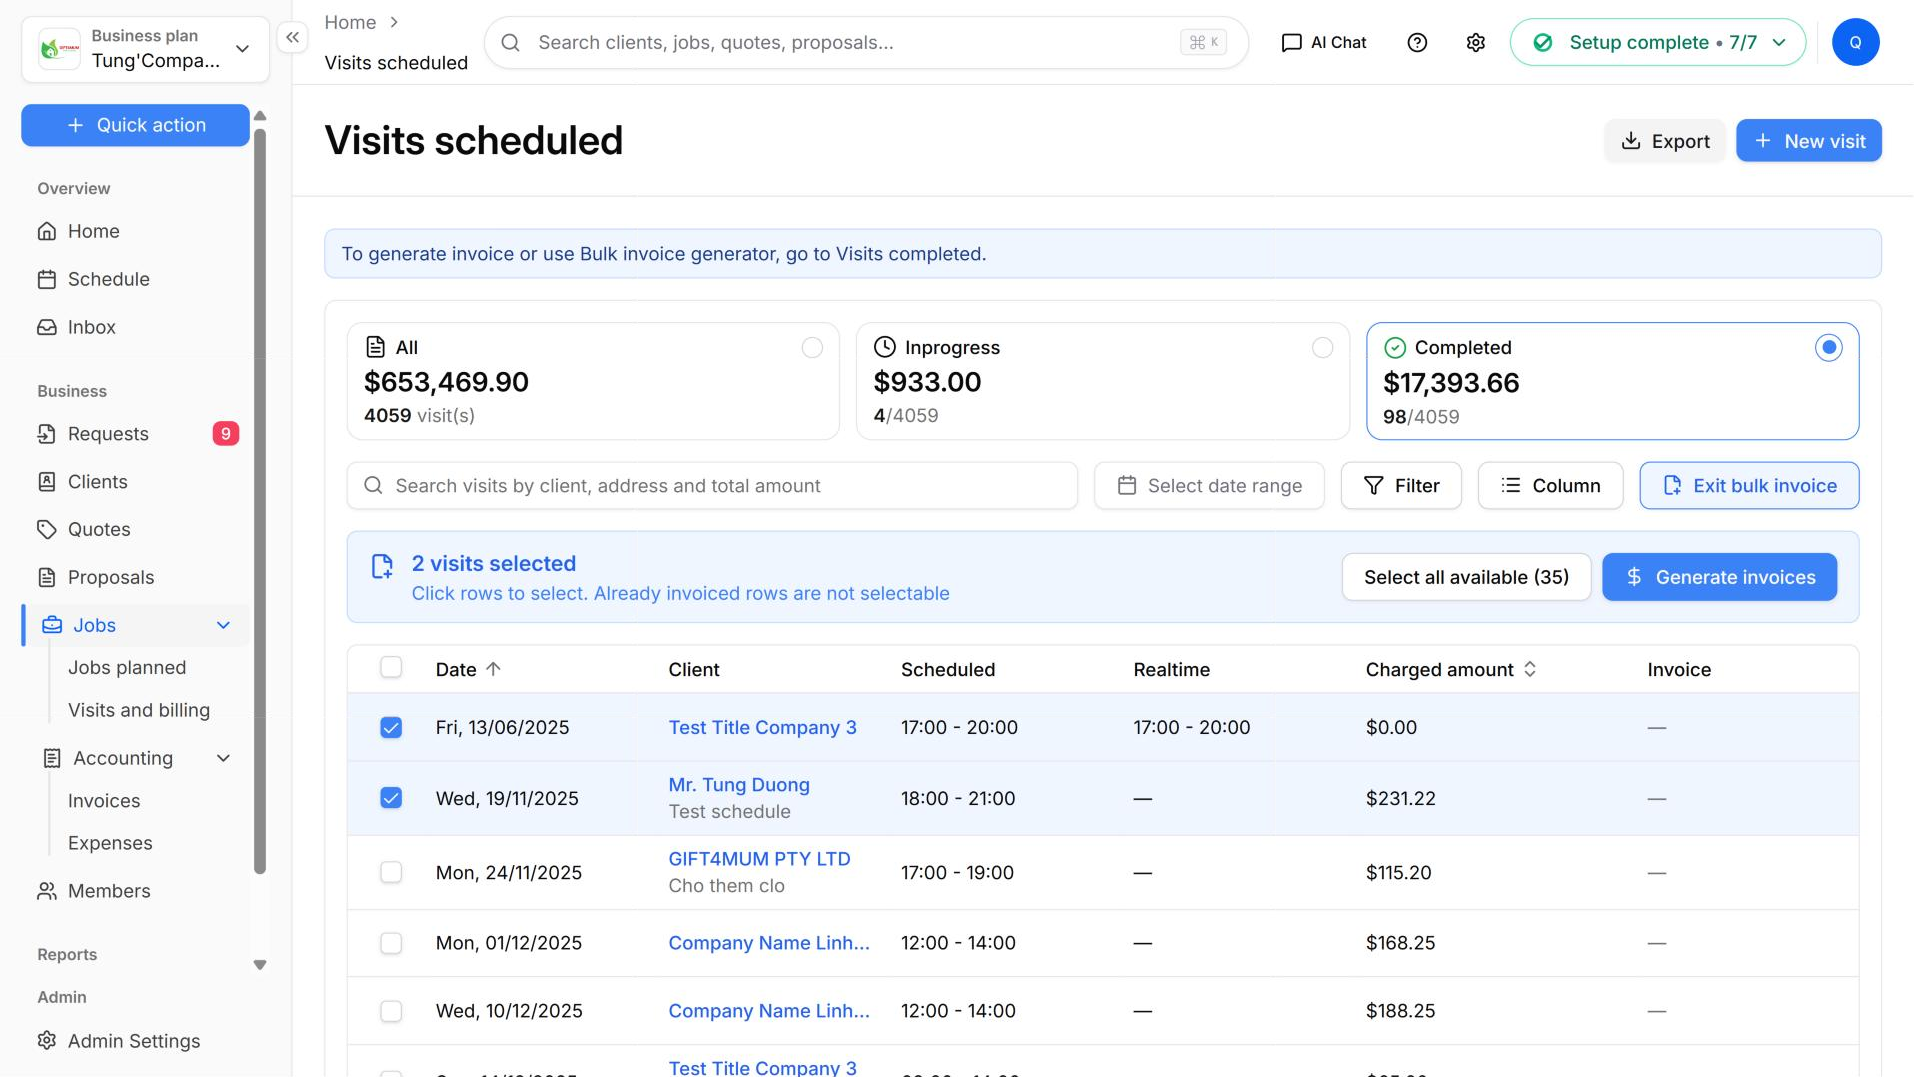Open the Select date range picker
The image size is (1914, 1077).
coord(1208,486)
